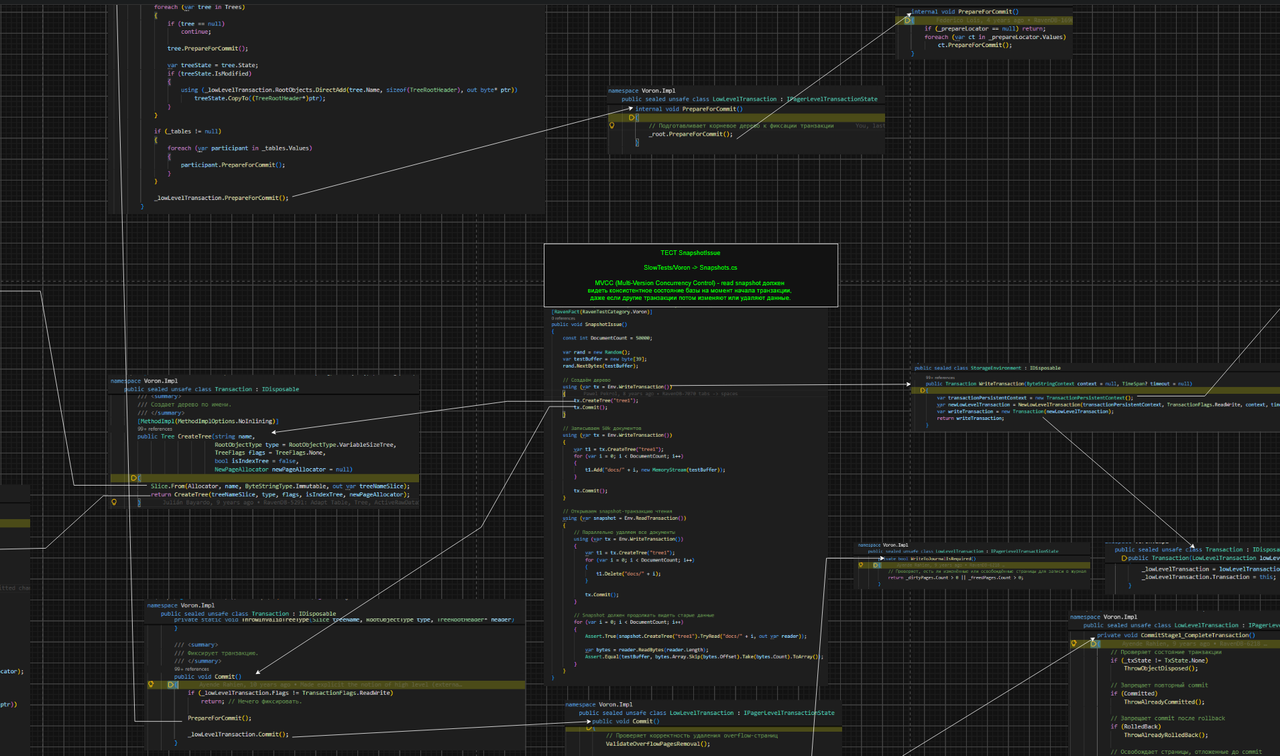Click the '_lowLevelTransaction.Commit();' line
Viewport: 1280px width, 756px height.
[x=238, y=734]
